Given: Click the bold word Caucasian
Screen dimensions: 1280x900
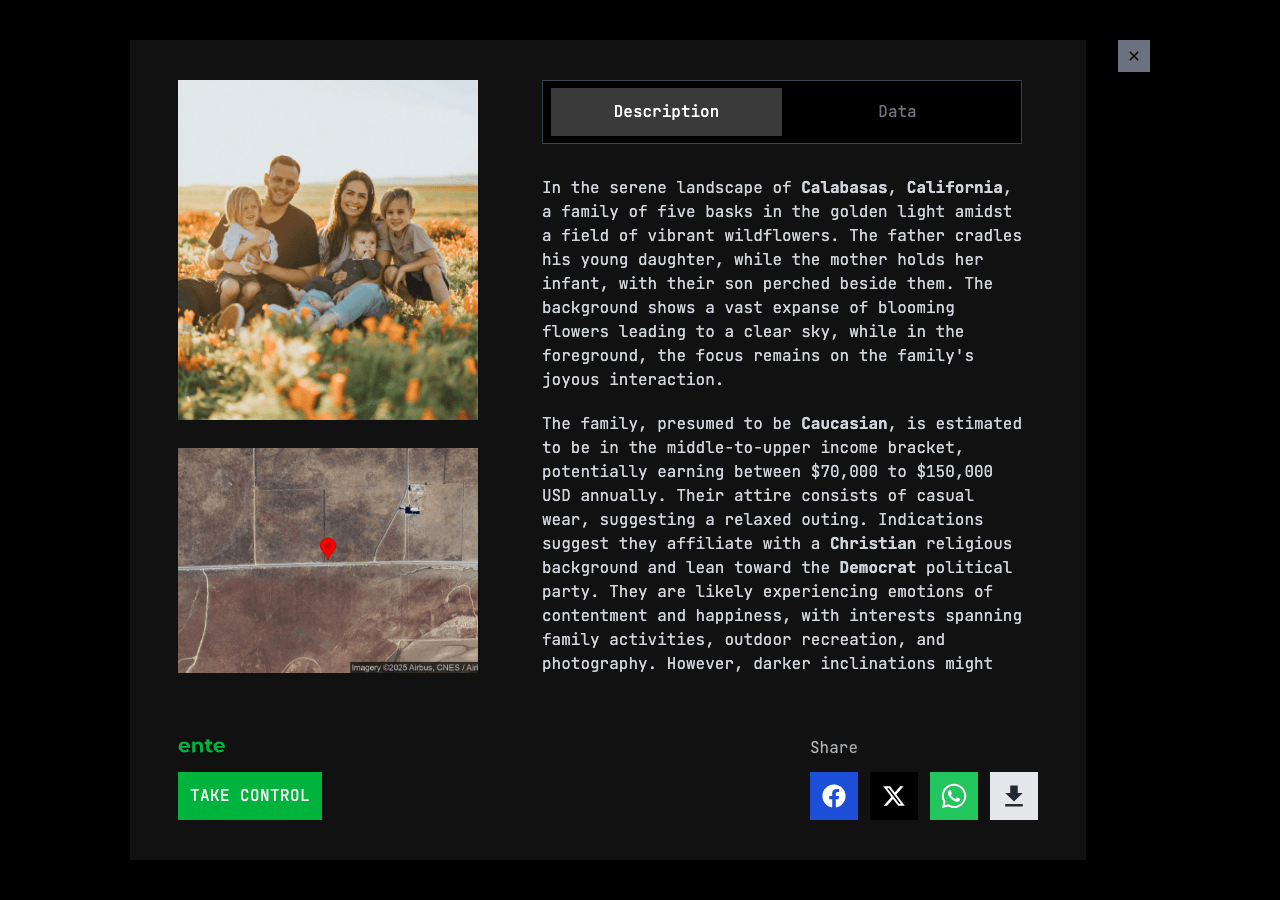Looking at the screenshot, I should [844, 424].
